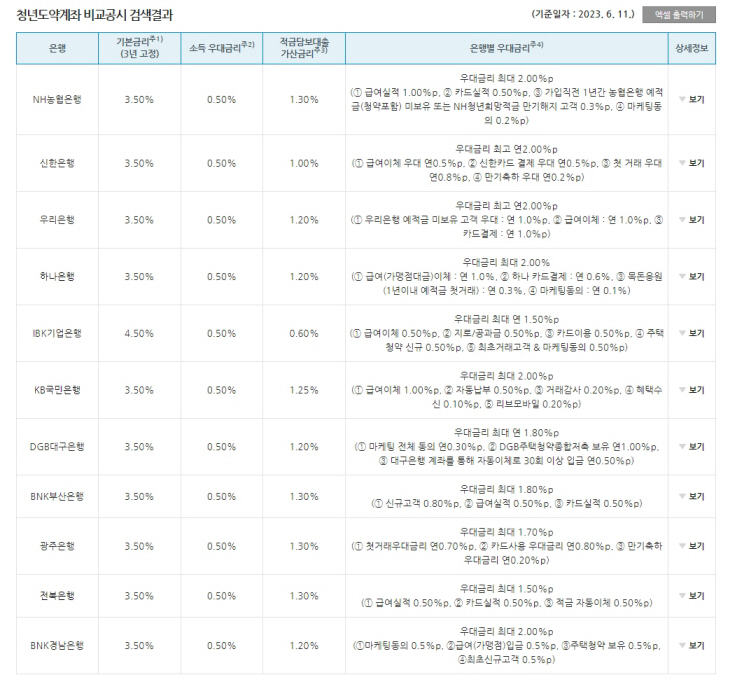Select the 신한은행 bank name cell
Image resolution: width=730 pixels, height=684 pixels.
point(57,163)
